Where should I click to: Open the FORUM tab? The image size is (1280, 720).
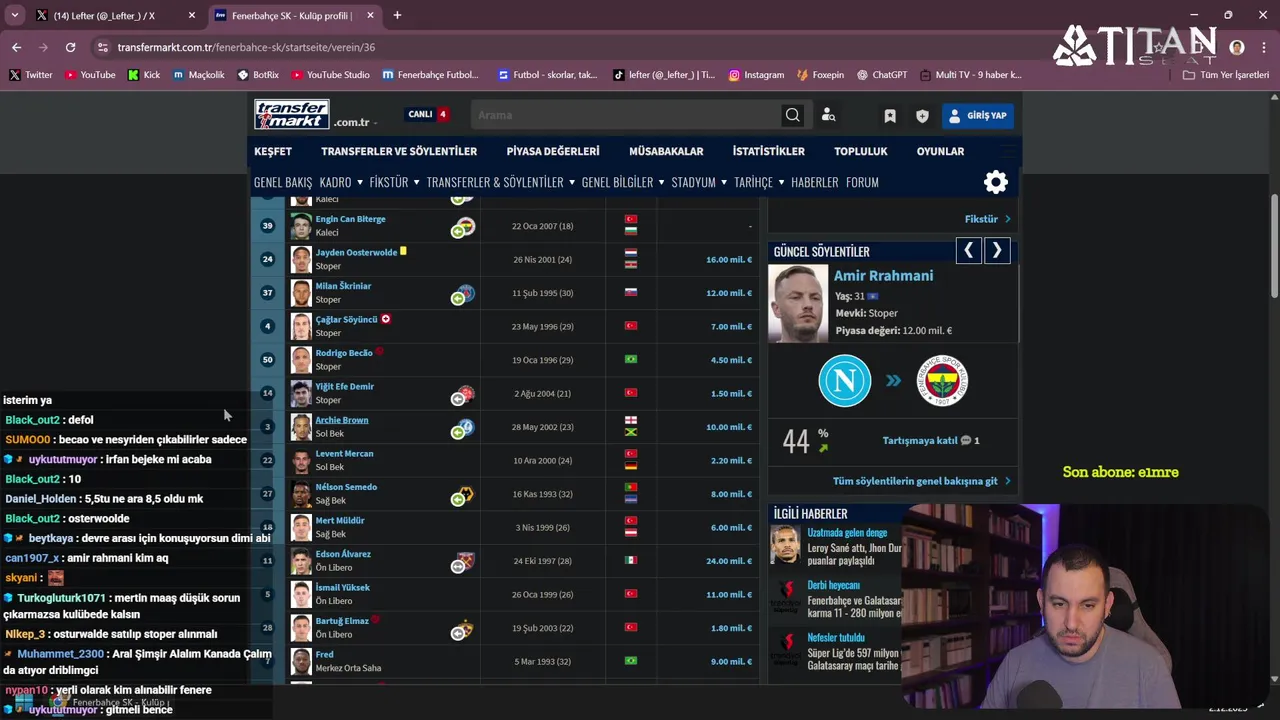coord(862,182)
